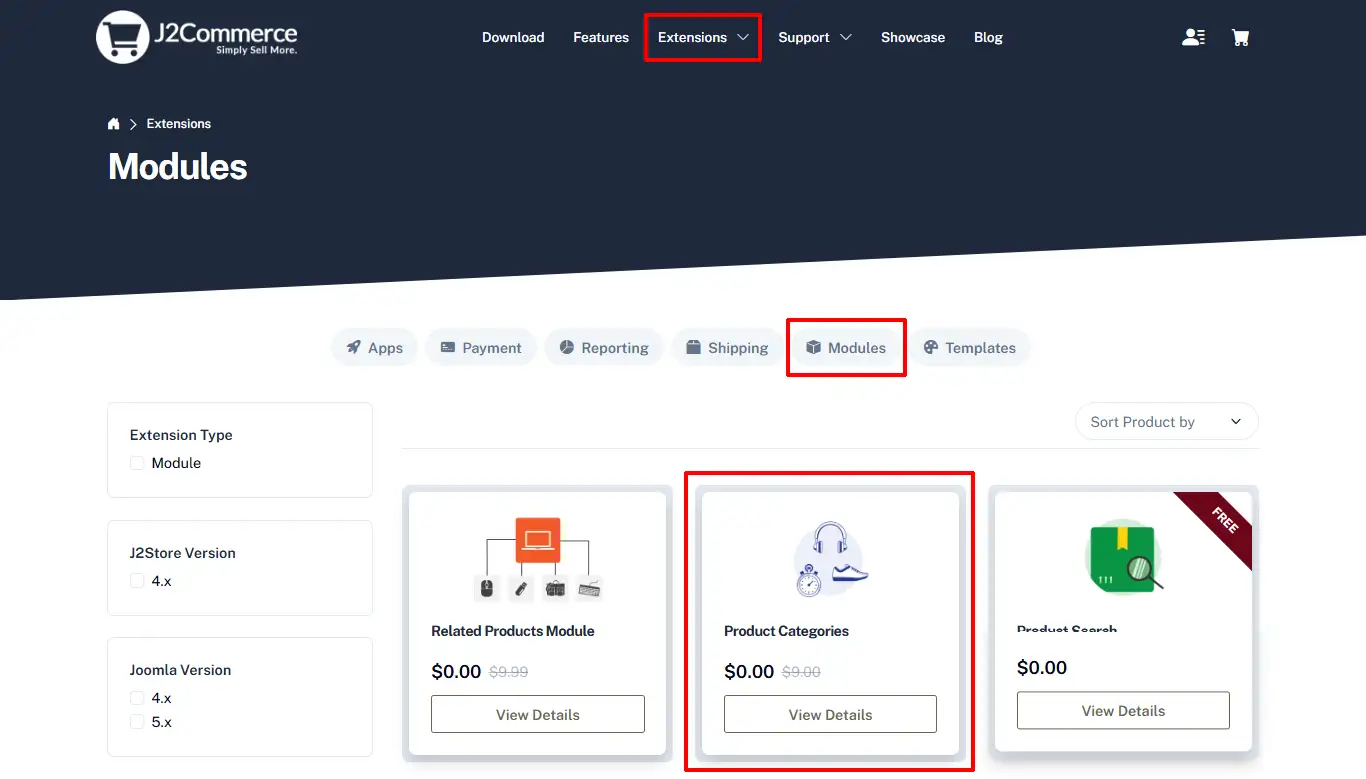Click the Product Search package icon
Image resolution: width=1366 pixels, height=779 pixels.
pyautogui.click(x=1123, y=558)
